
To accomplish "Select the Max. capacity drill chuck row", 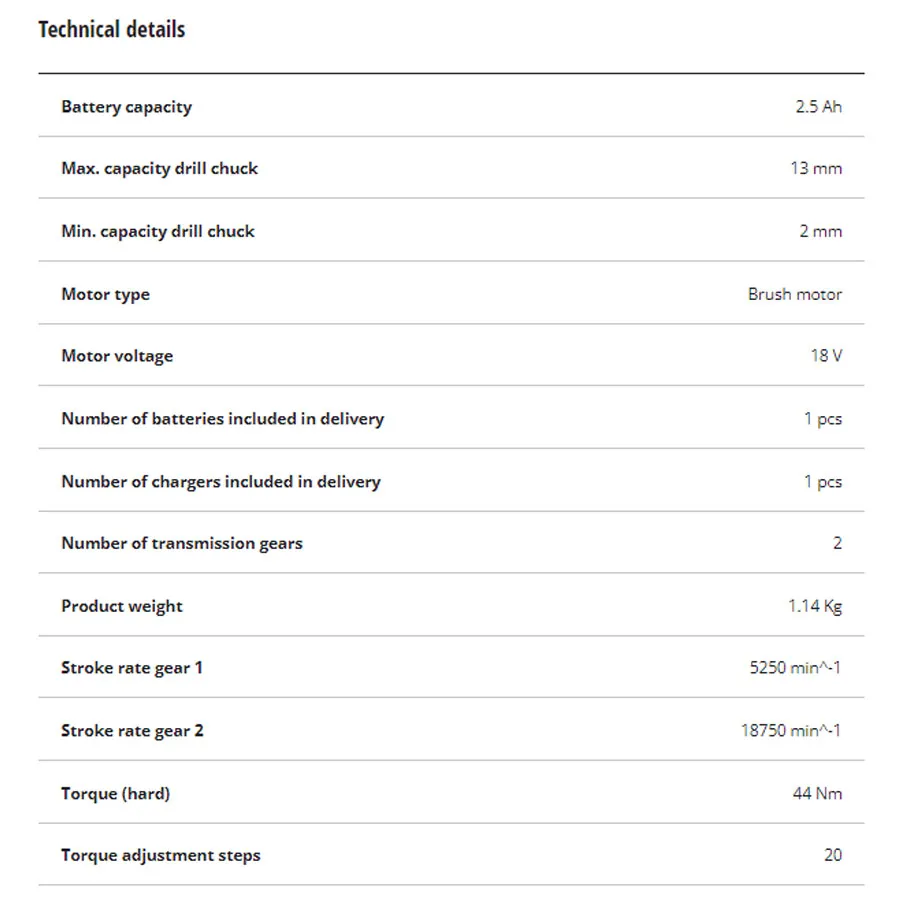I will pos(451,168).
